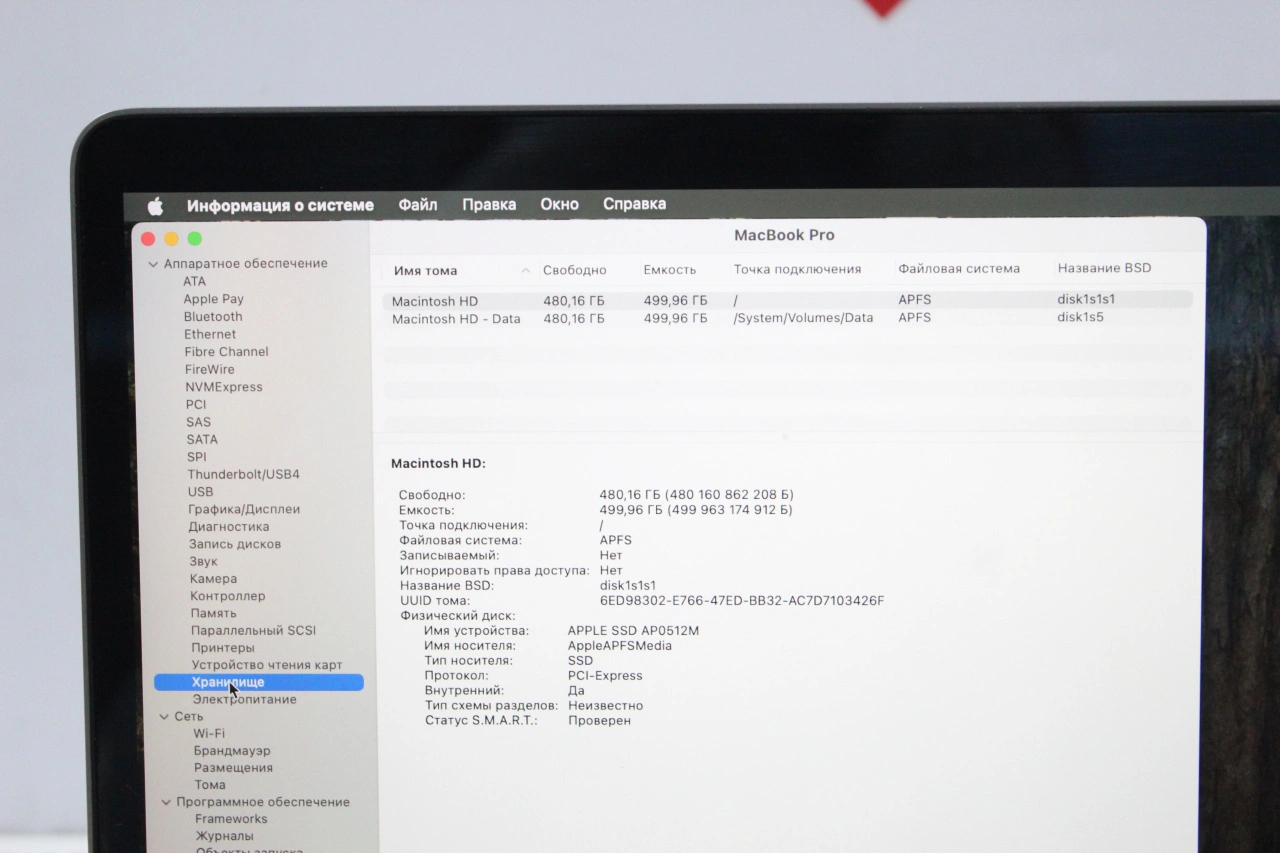Select USB in the sidebar
This screenshot has height=853, width=1280.
coord(200,492)
